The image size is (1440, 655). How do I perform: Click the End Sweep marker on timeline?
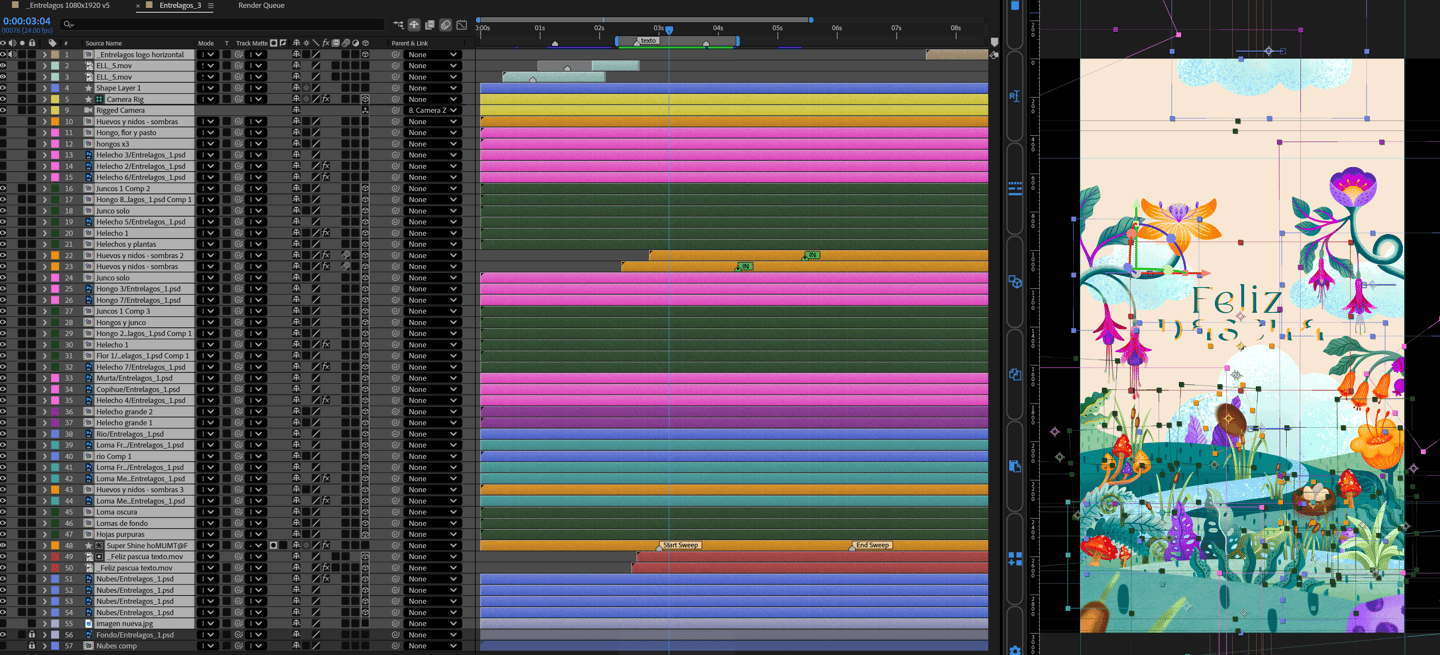click(x=871, y=545)
